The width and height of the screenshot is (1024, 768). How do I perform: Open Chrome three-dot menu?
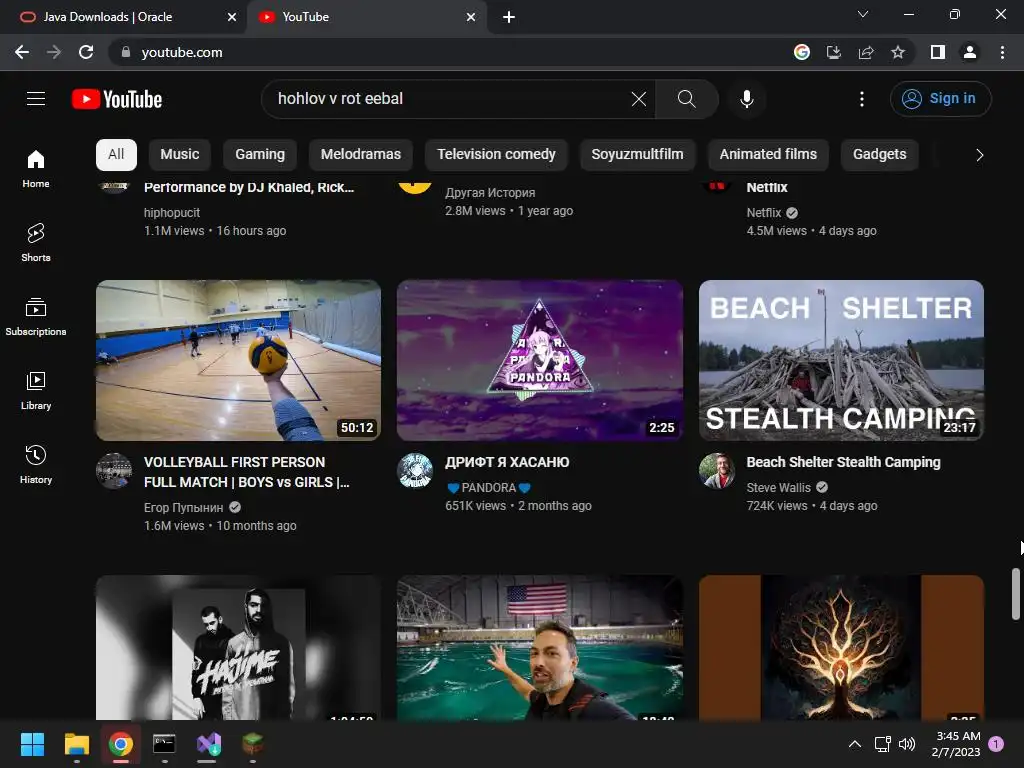pyautogui.click(x=1002, y=52)
